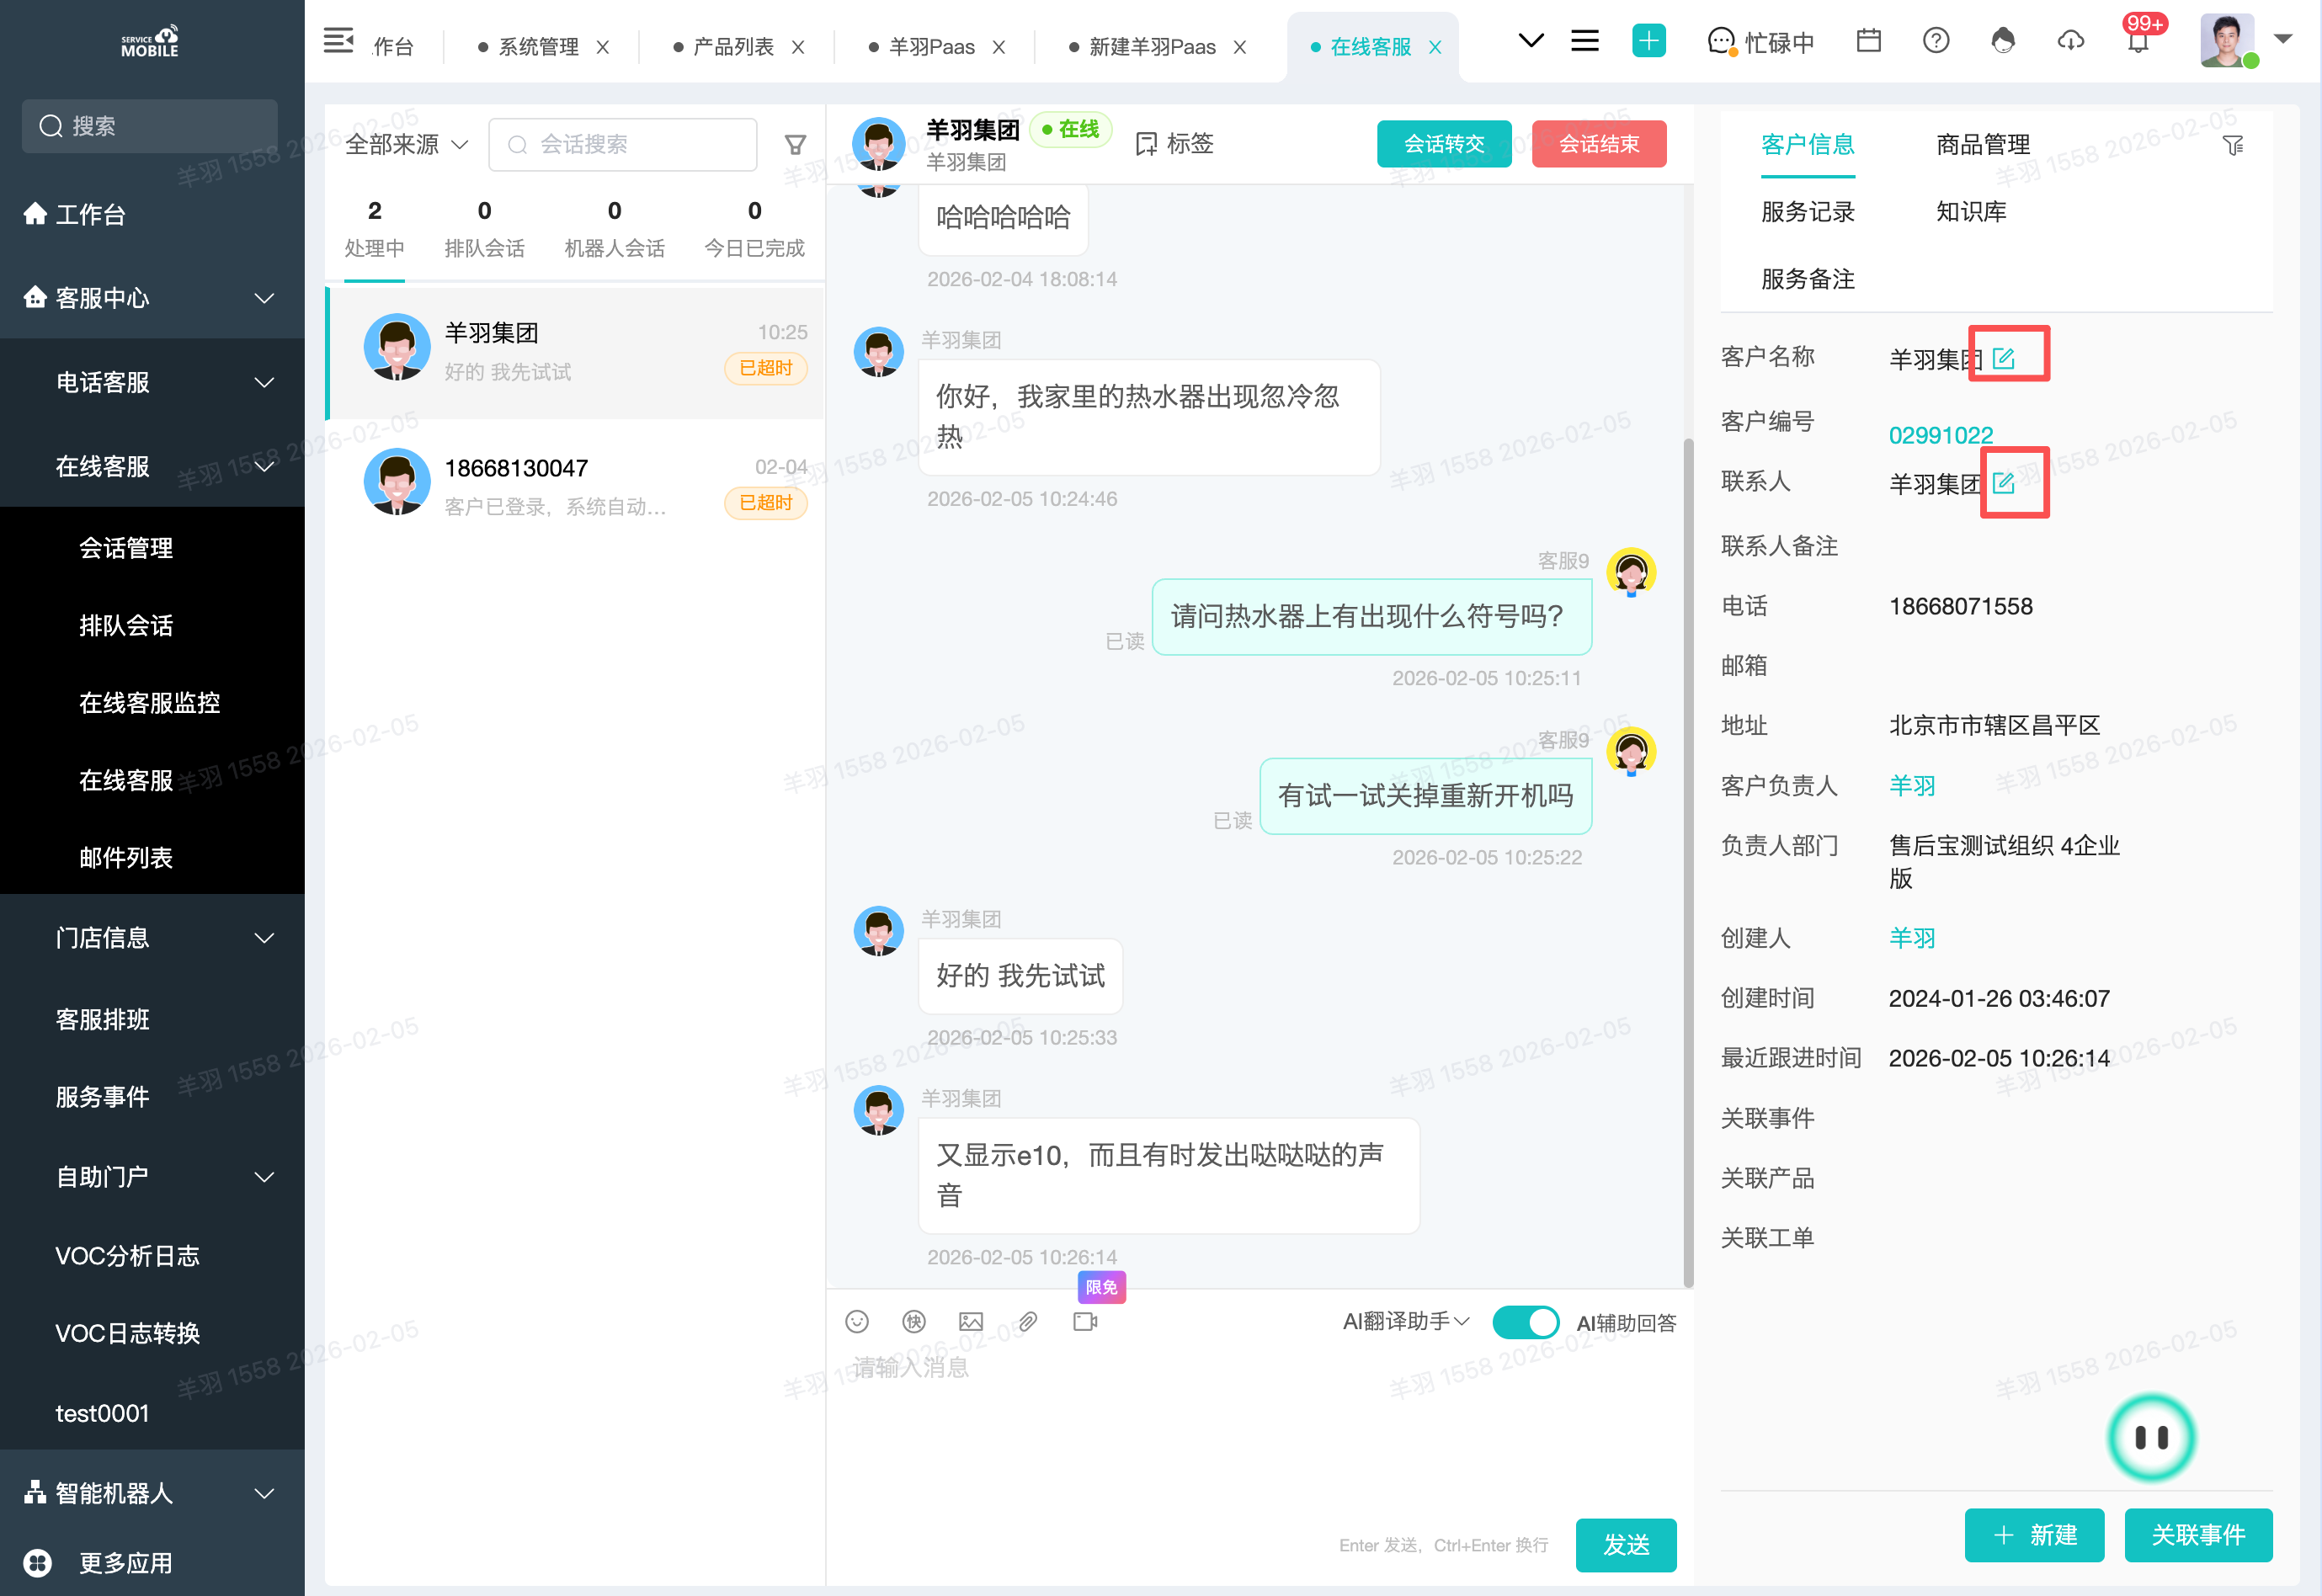The height and width of the screenshot is (1596, 2322).
Task: Click the help question mark icon
Action: click(1936, 41)
